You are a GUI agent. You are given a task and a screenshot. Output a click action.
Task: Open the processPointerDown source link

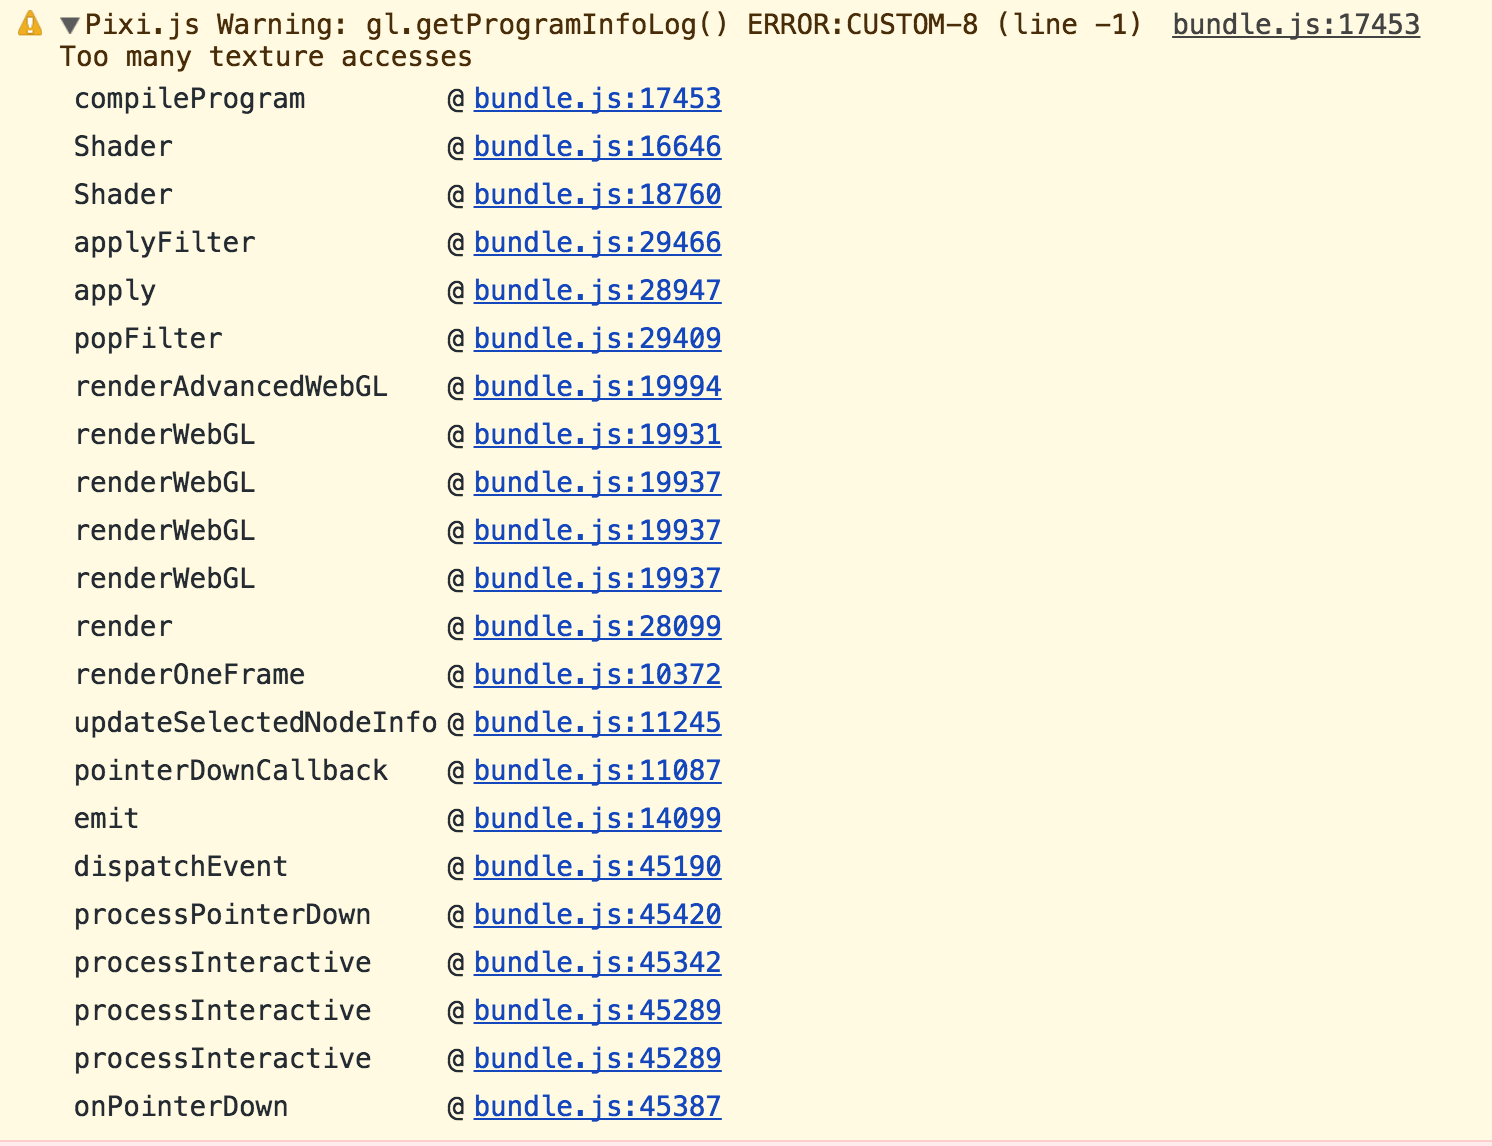(x=596, y=914)
